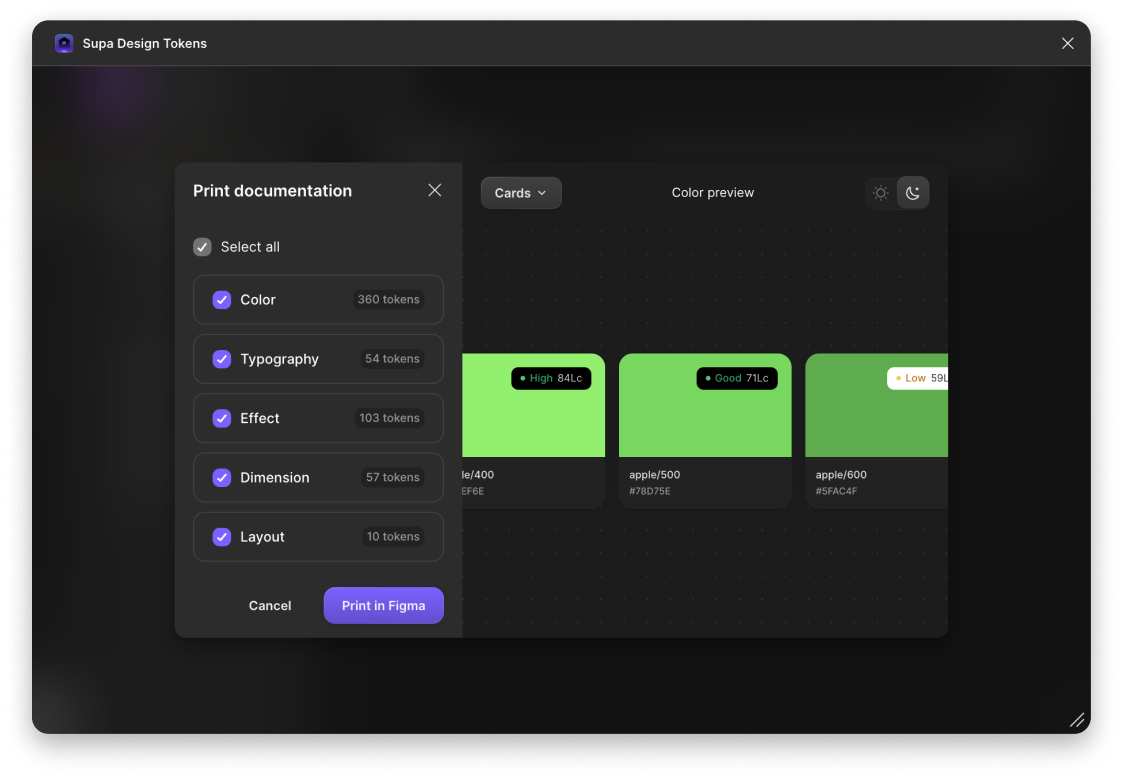Deselect the Dimension checkbox
1123x779 pixels.
[x=222, y=478]
